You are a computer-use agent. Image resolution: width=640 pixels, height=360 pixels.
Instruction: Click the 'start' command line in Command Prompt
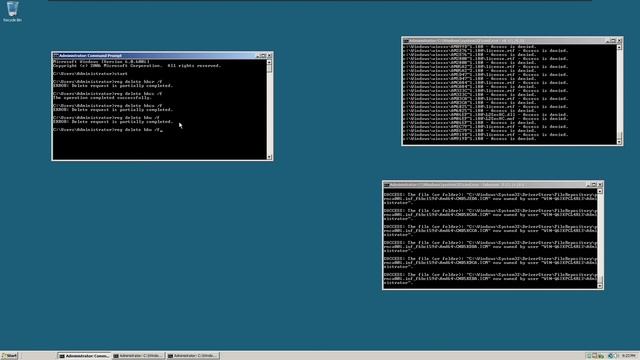click(90, 73)
